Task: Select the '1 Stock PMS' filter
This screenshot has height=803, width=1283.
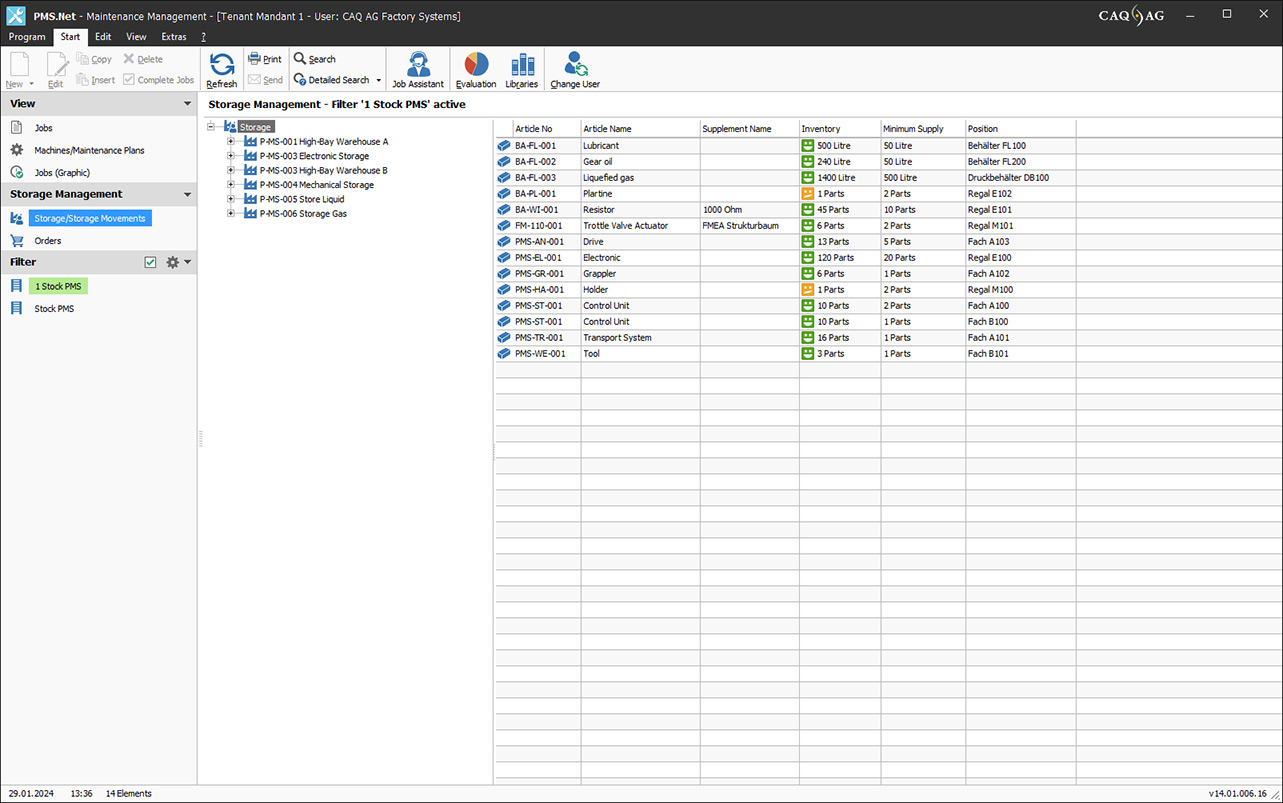Action: click(58, 286)
